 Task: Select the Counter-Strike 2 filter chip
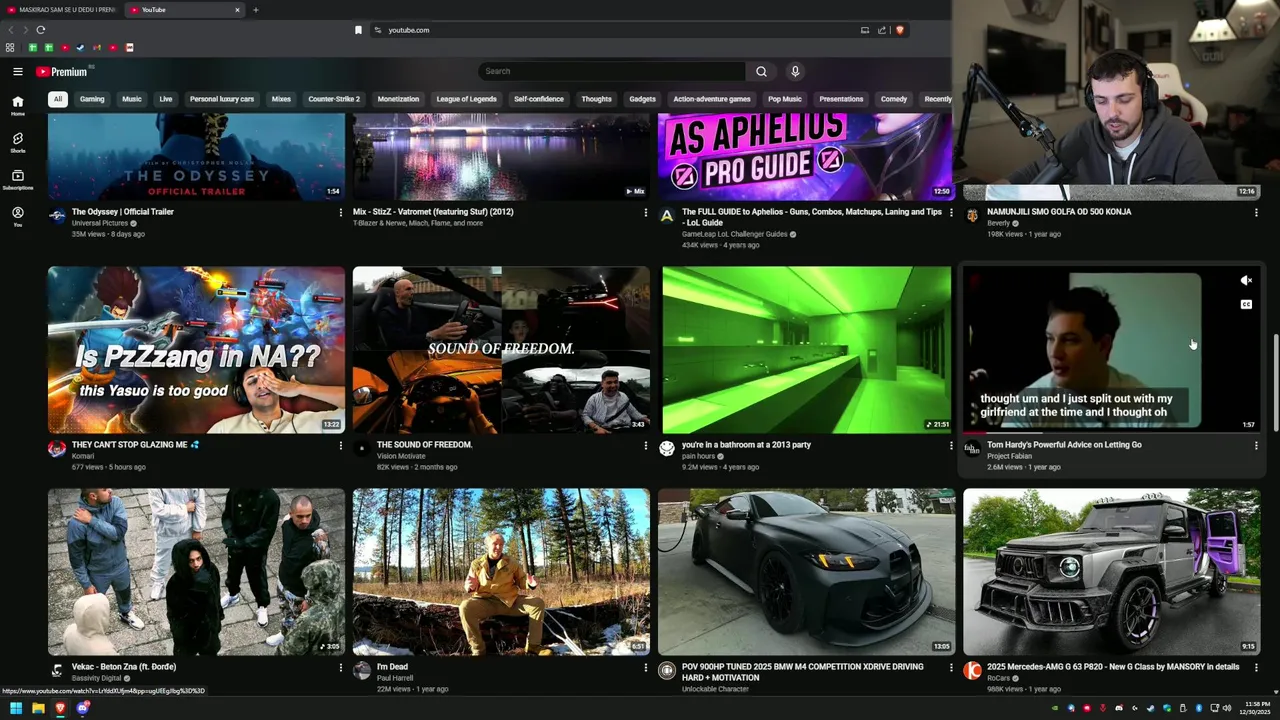pyautogui.click(x=334, y=99)
